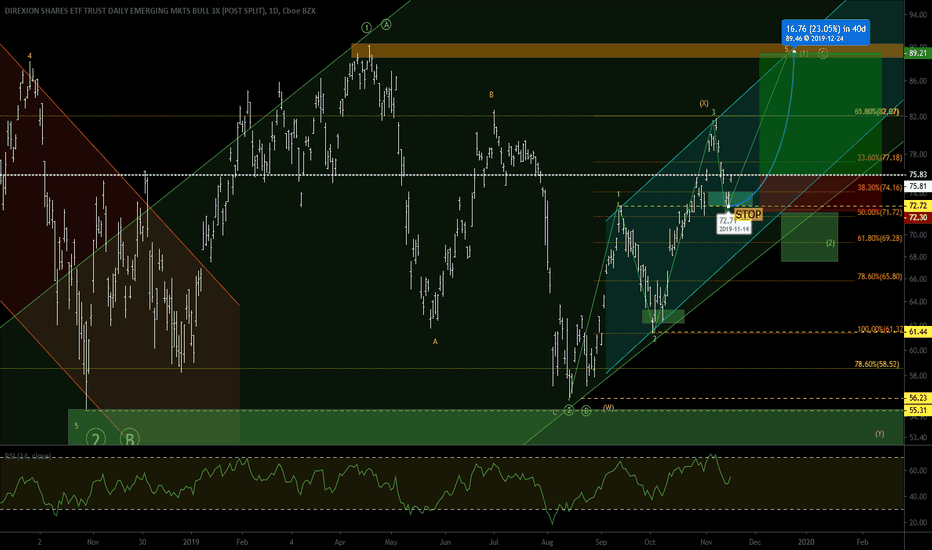This screenshot has width=932, height=550.
Task: Select the green 89.21 price label
Action: [918, 53]
